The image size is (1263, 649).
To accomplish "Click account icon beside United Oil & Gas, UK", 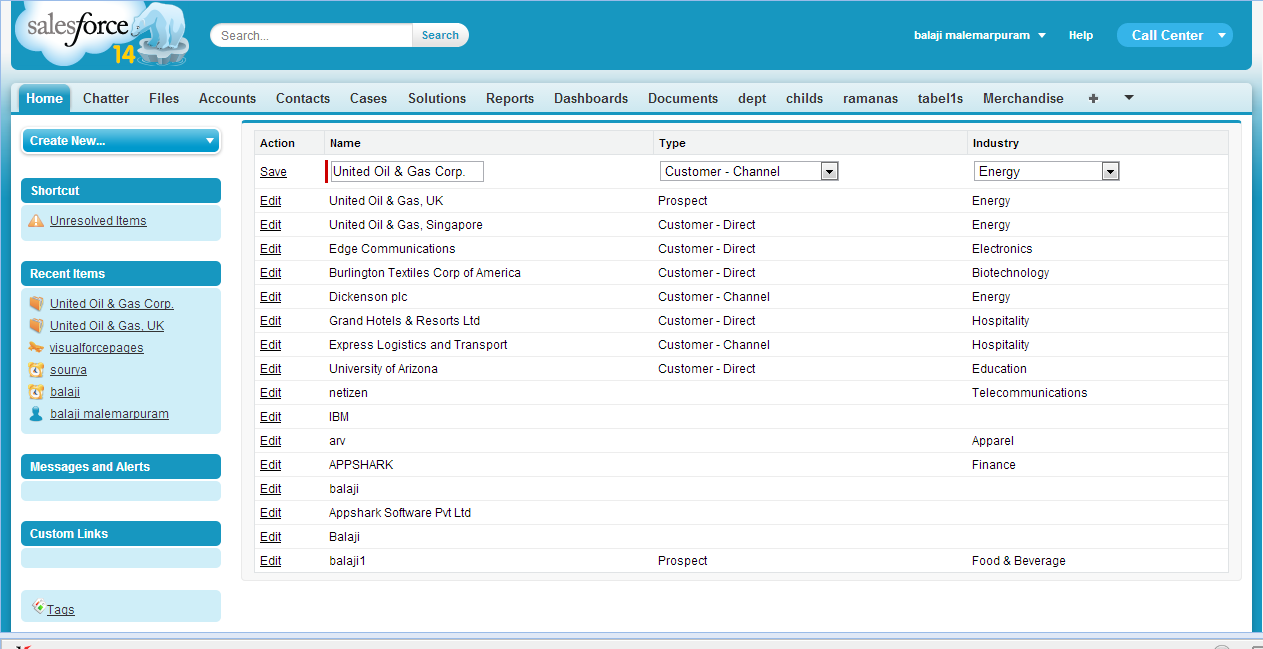I will tap(37, 325).
